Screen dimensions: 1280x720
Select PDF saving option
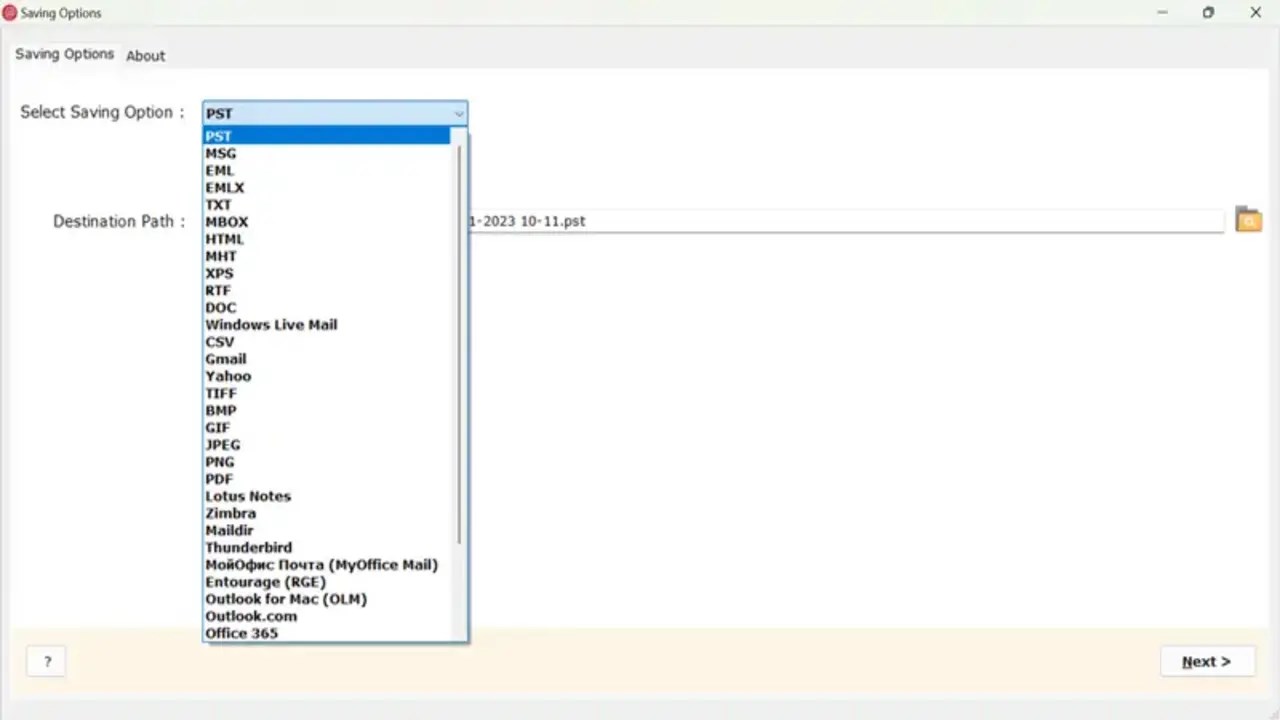pyautogui.click(x=327, y=478)
